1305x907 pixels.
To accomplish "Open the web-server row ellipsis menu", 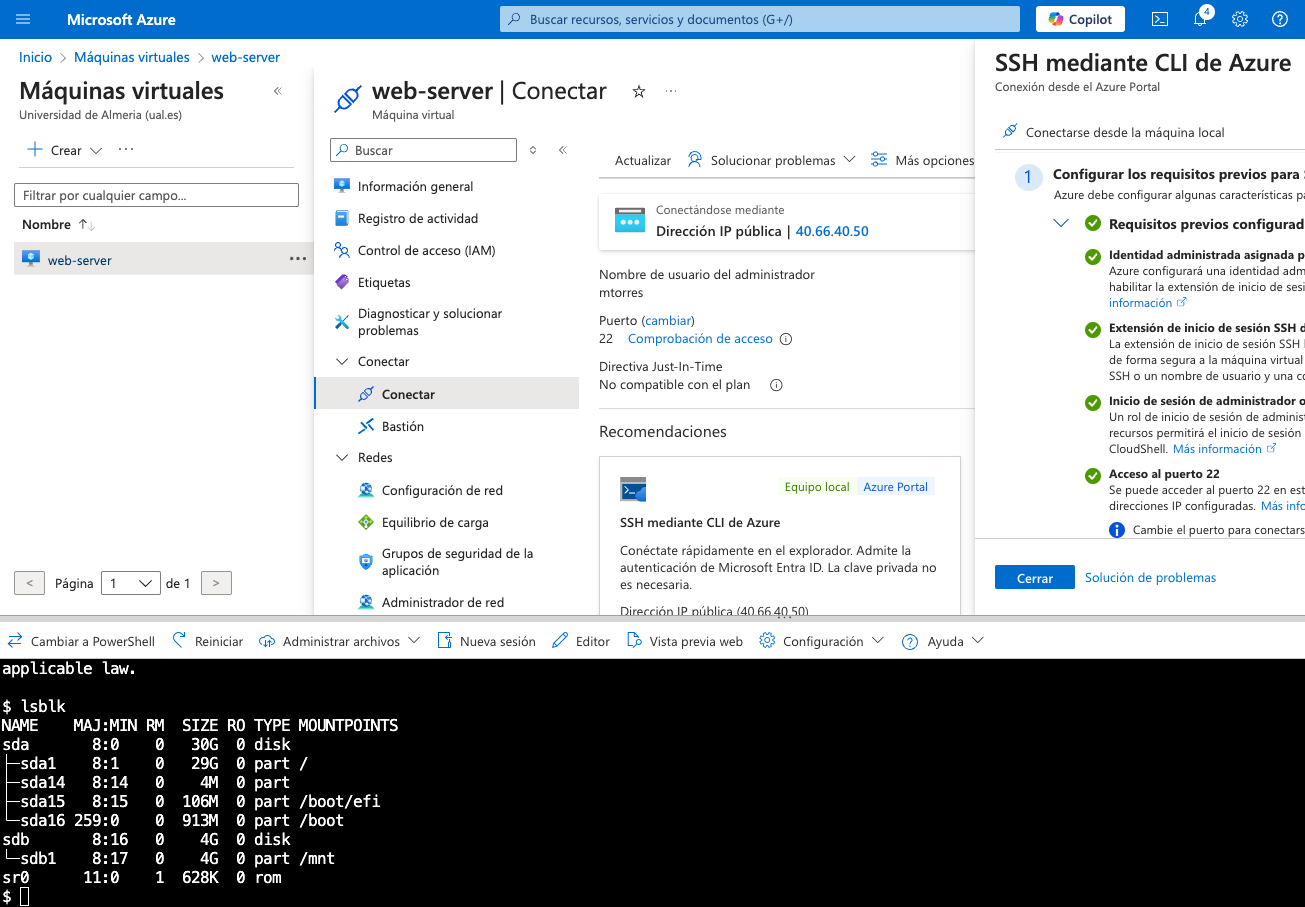I will 298,259.
